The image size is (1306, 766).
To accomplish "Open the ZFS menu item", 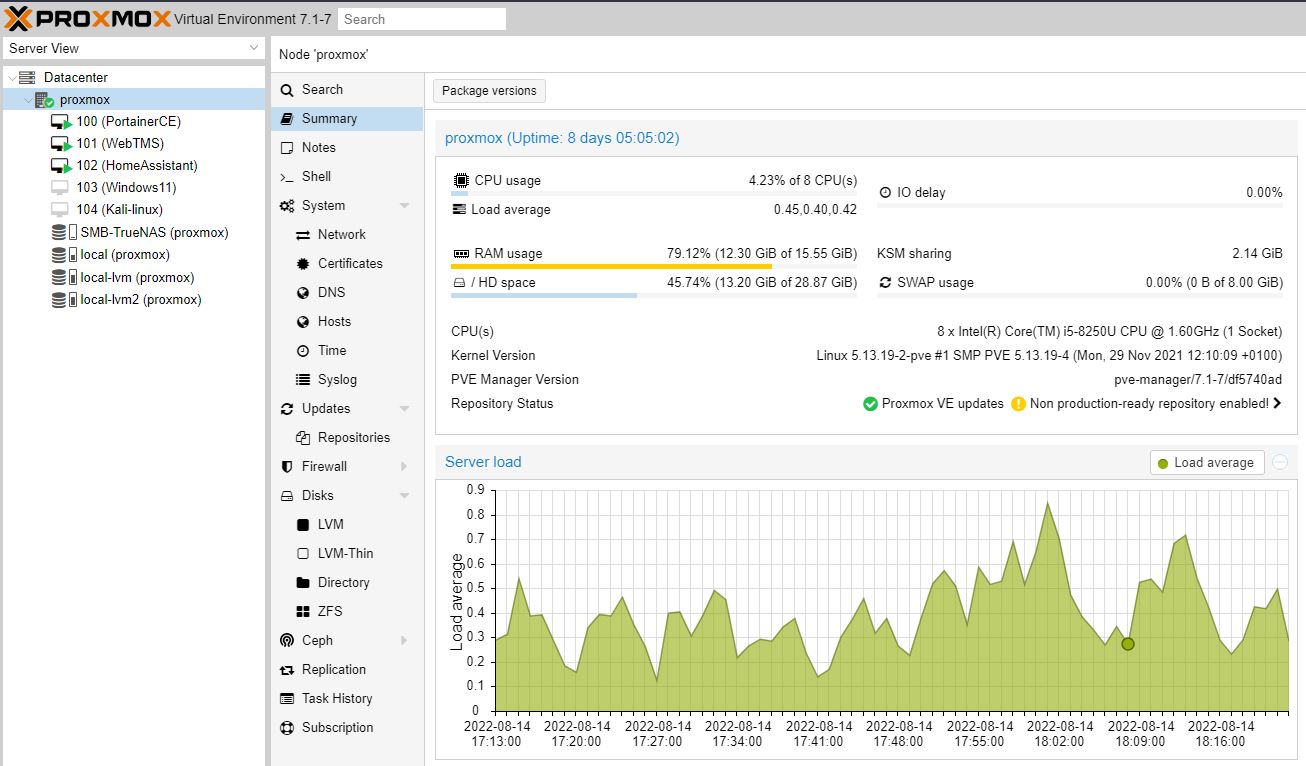I will point(347,611).
